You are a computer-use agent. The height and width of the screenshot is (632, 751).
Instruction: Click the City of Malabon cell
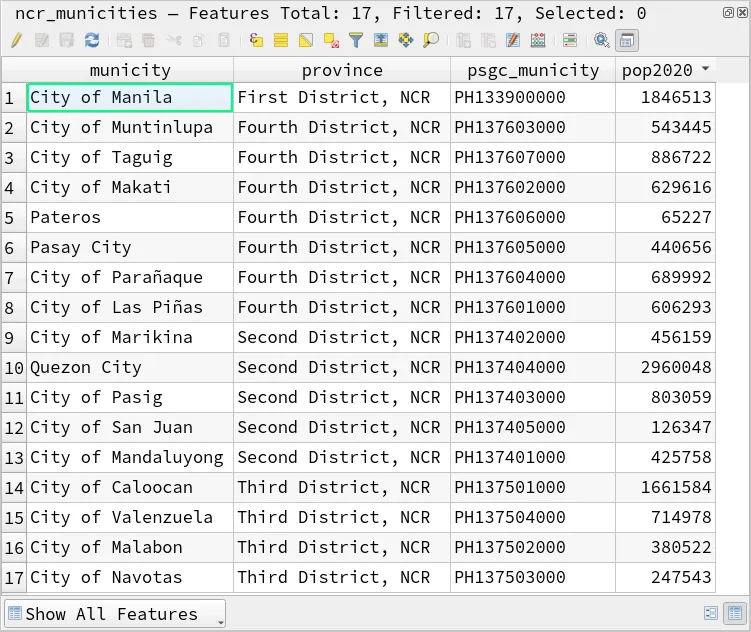(x=130, y=547)
